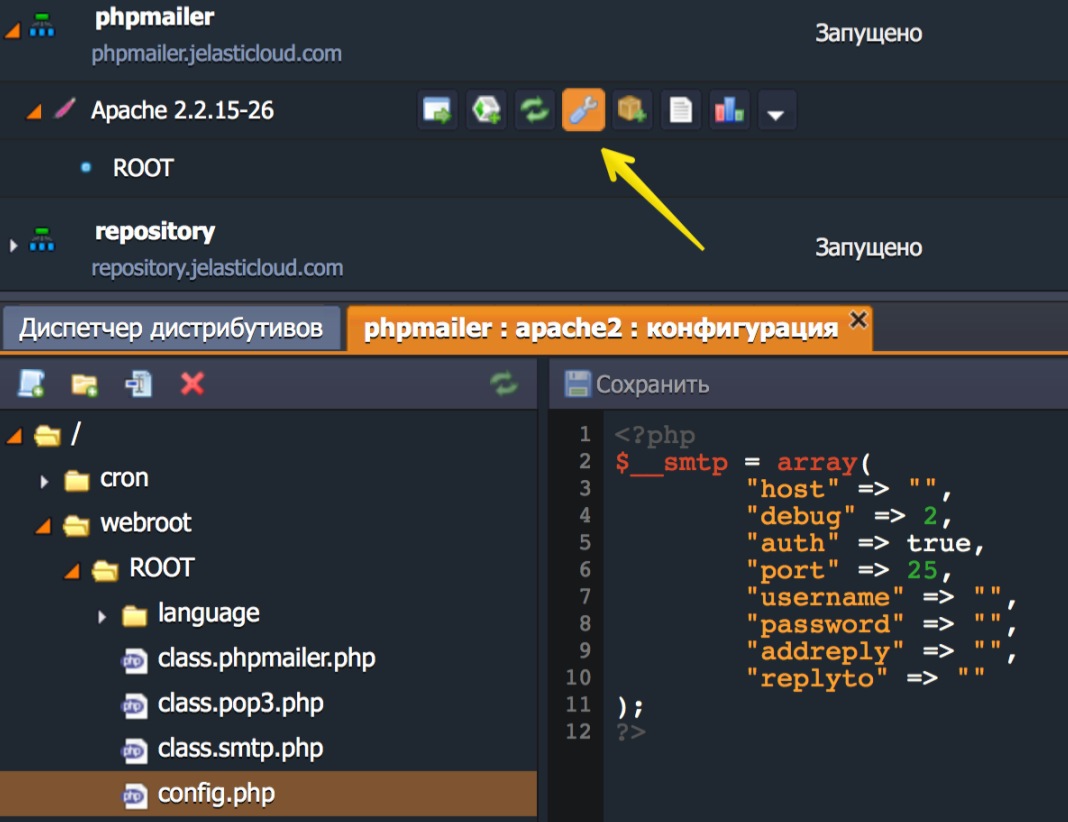Viewport: 1068px width, 822px height.
Task: Click the add-ons icon on Apache row
Action: click(x=486, y=110)
